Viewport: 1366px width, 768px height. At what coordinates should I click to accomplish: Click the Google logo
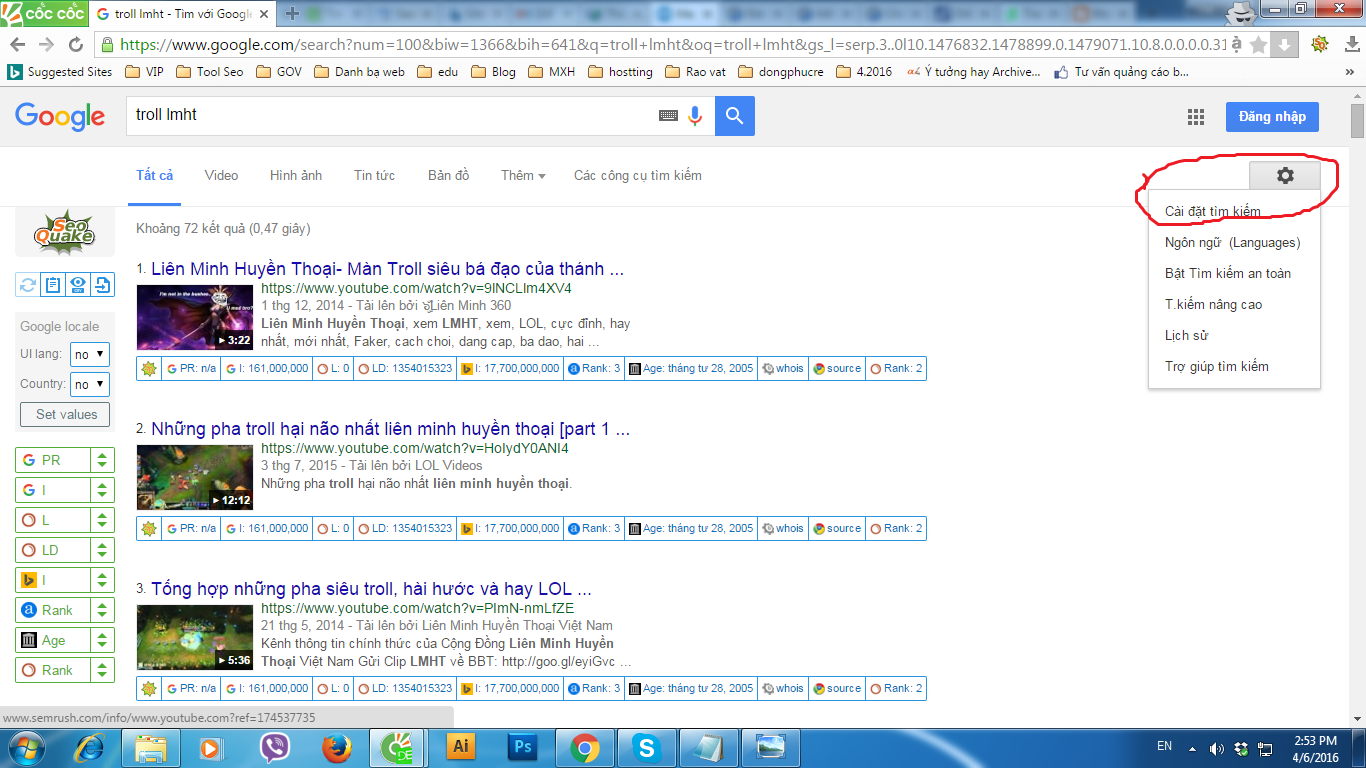pyautogui.click(x=60, y=116)
